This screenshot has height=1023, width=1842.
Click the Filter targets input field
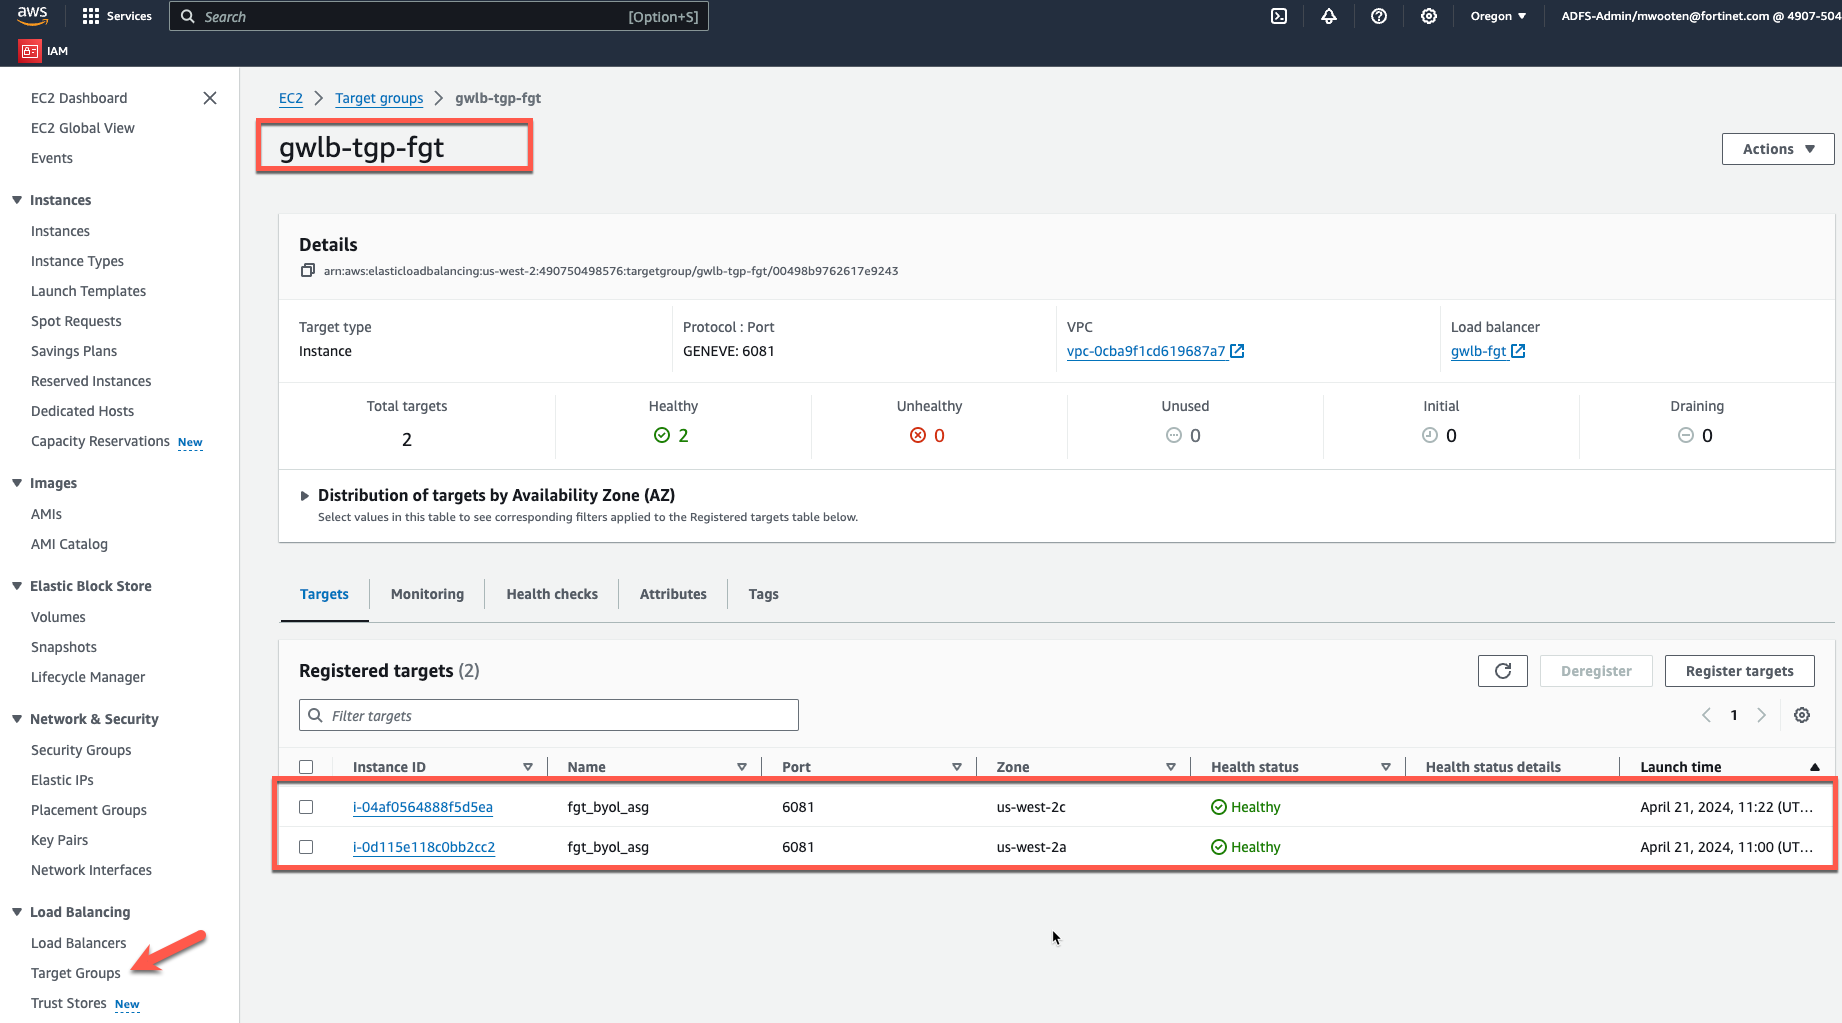[x=549, y=715]
